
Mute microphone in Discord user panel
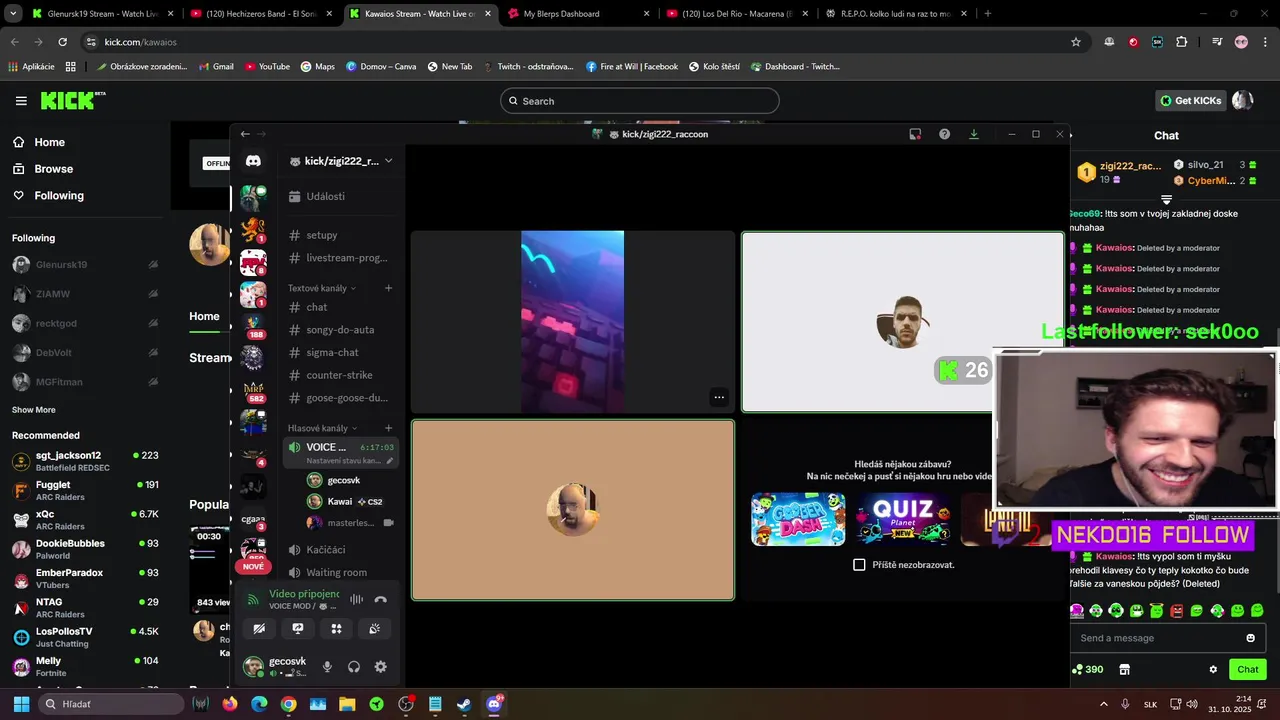[x=327, y=667]
